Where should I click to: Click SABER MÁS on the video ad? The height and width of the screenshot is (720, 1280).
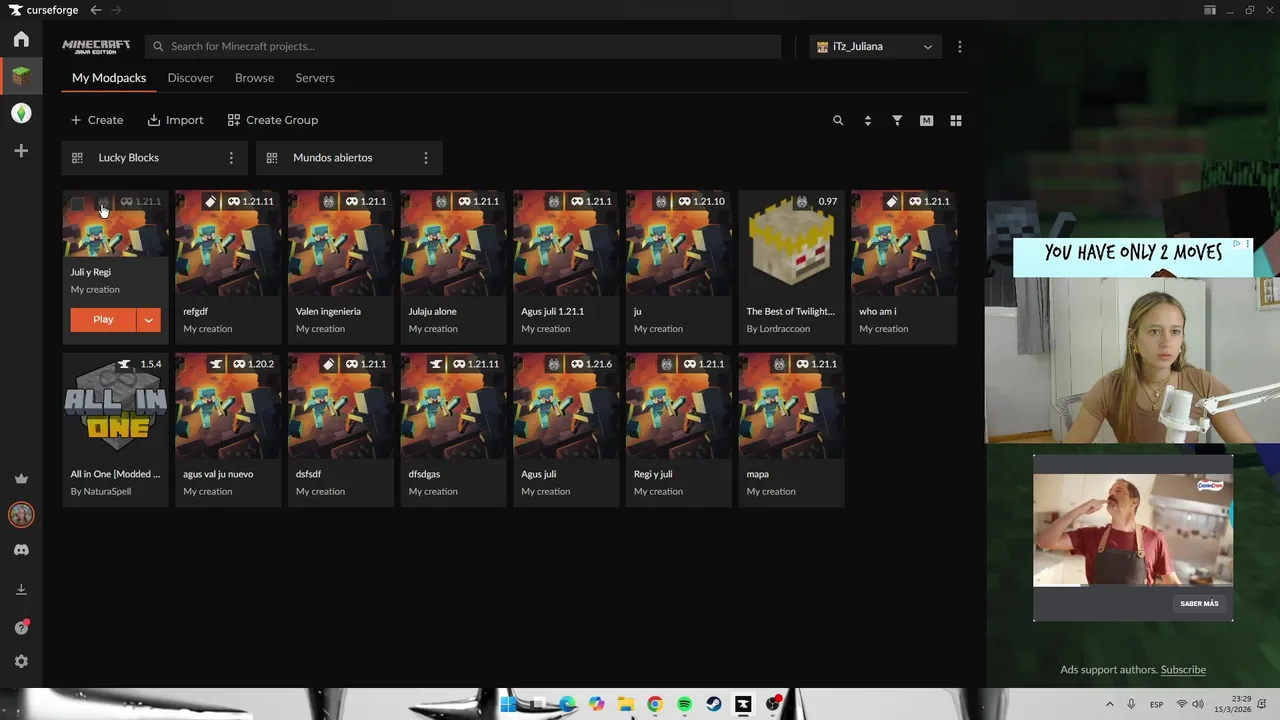1199,604
